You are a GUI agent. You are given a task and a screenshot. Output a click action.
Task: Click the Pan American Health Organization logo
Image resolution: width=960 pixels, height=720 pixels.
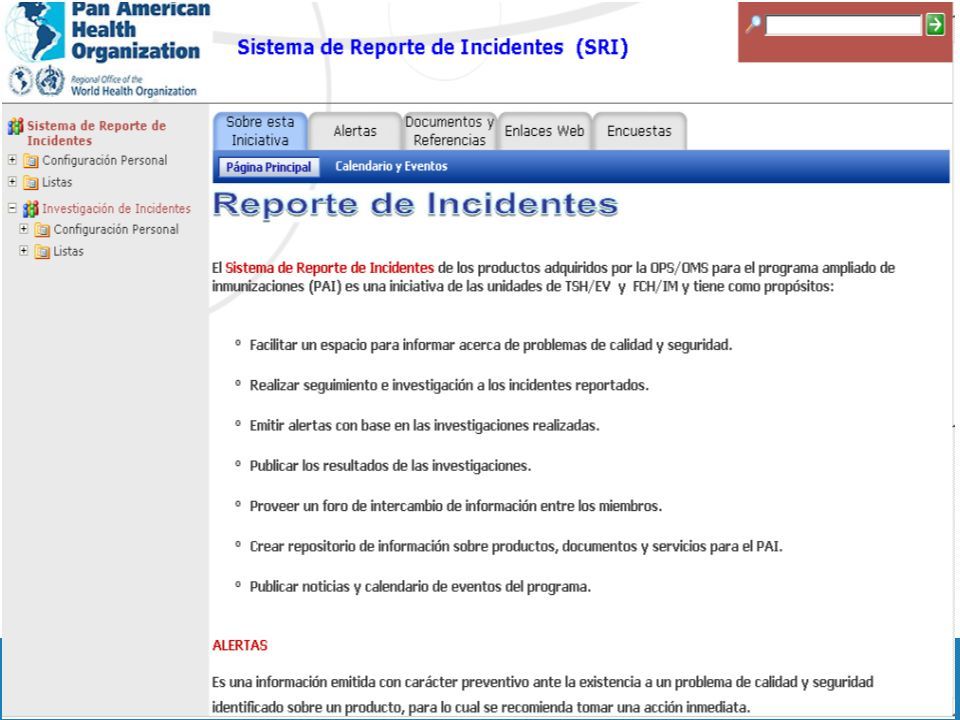click(107, 31)
